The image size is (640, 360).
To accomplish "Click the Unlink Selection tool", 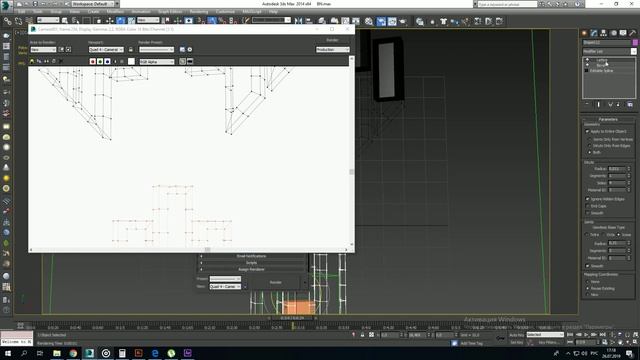I will click(18, 21).
